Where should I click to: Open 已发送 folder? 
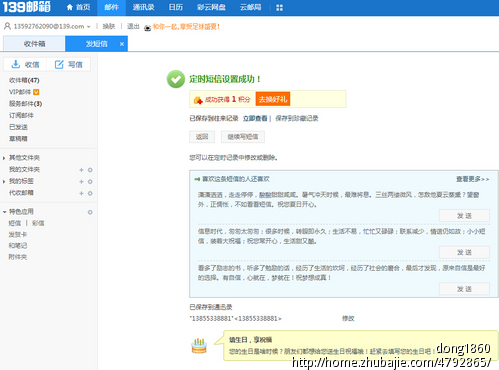[x=18, y=127]
